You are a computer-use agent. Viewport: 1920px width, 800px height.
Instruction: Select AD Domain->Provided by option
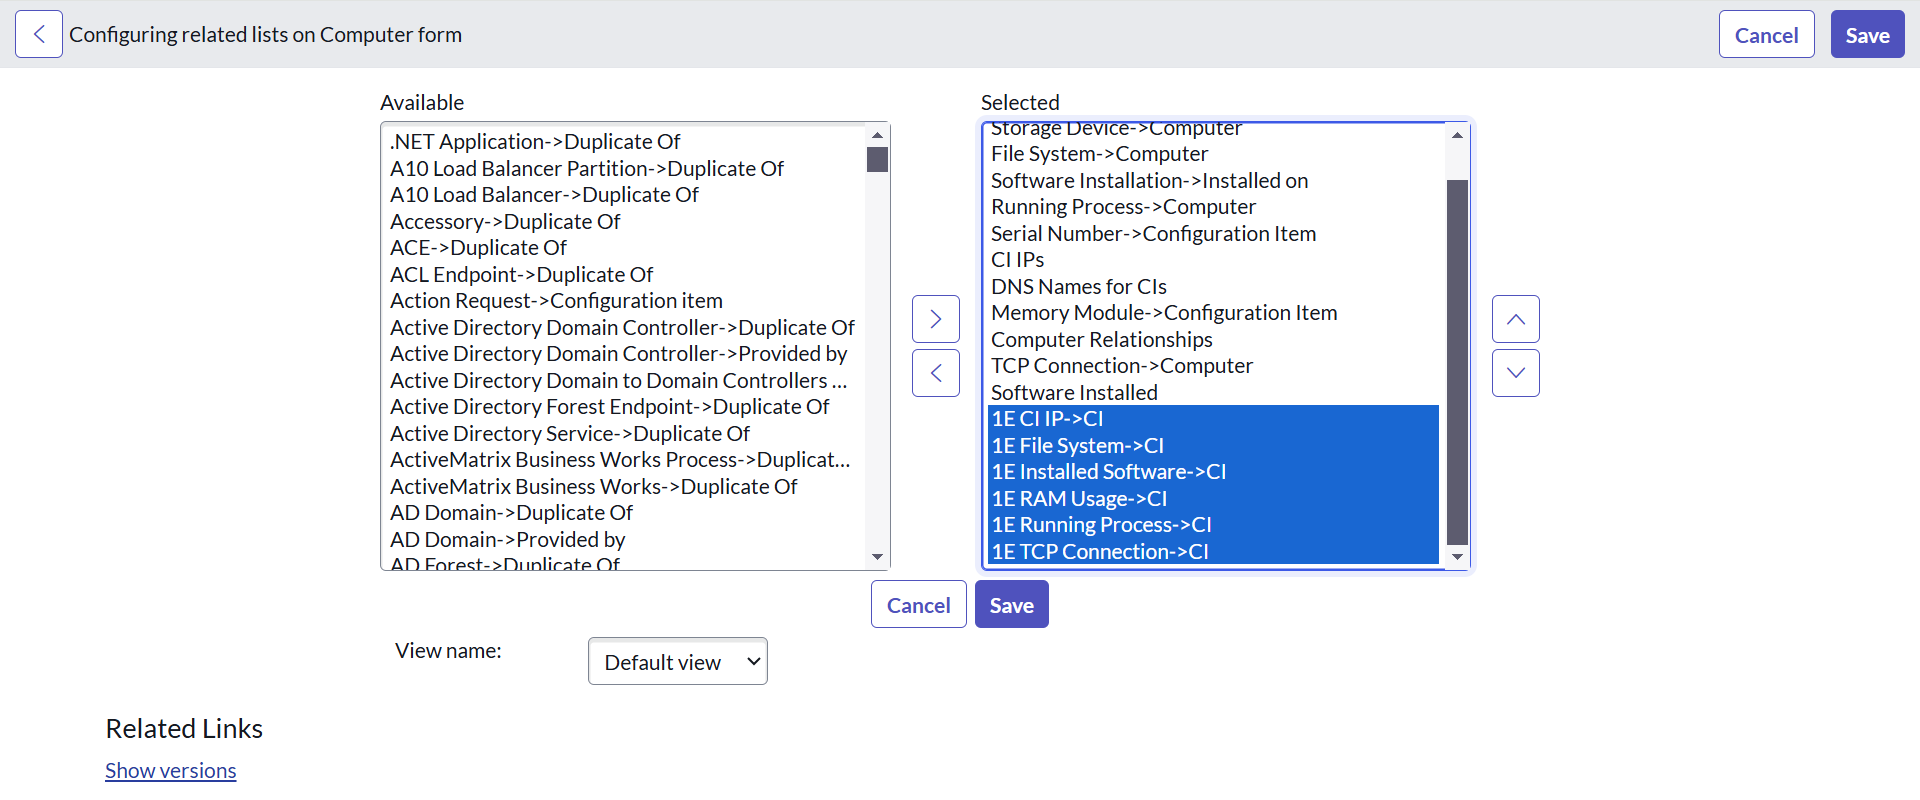(507, 540)
